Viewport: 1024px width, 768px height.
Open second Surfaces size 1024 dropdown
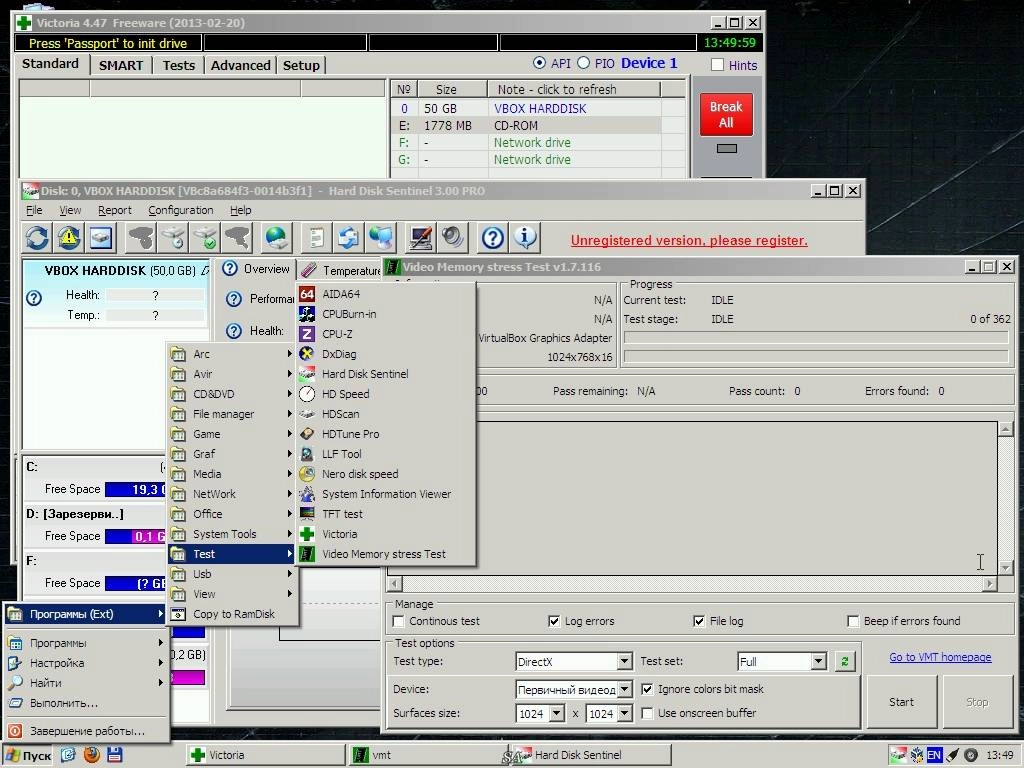point(625,713)
